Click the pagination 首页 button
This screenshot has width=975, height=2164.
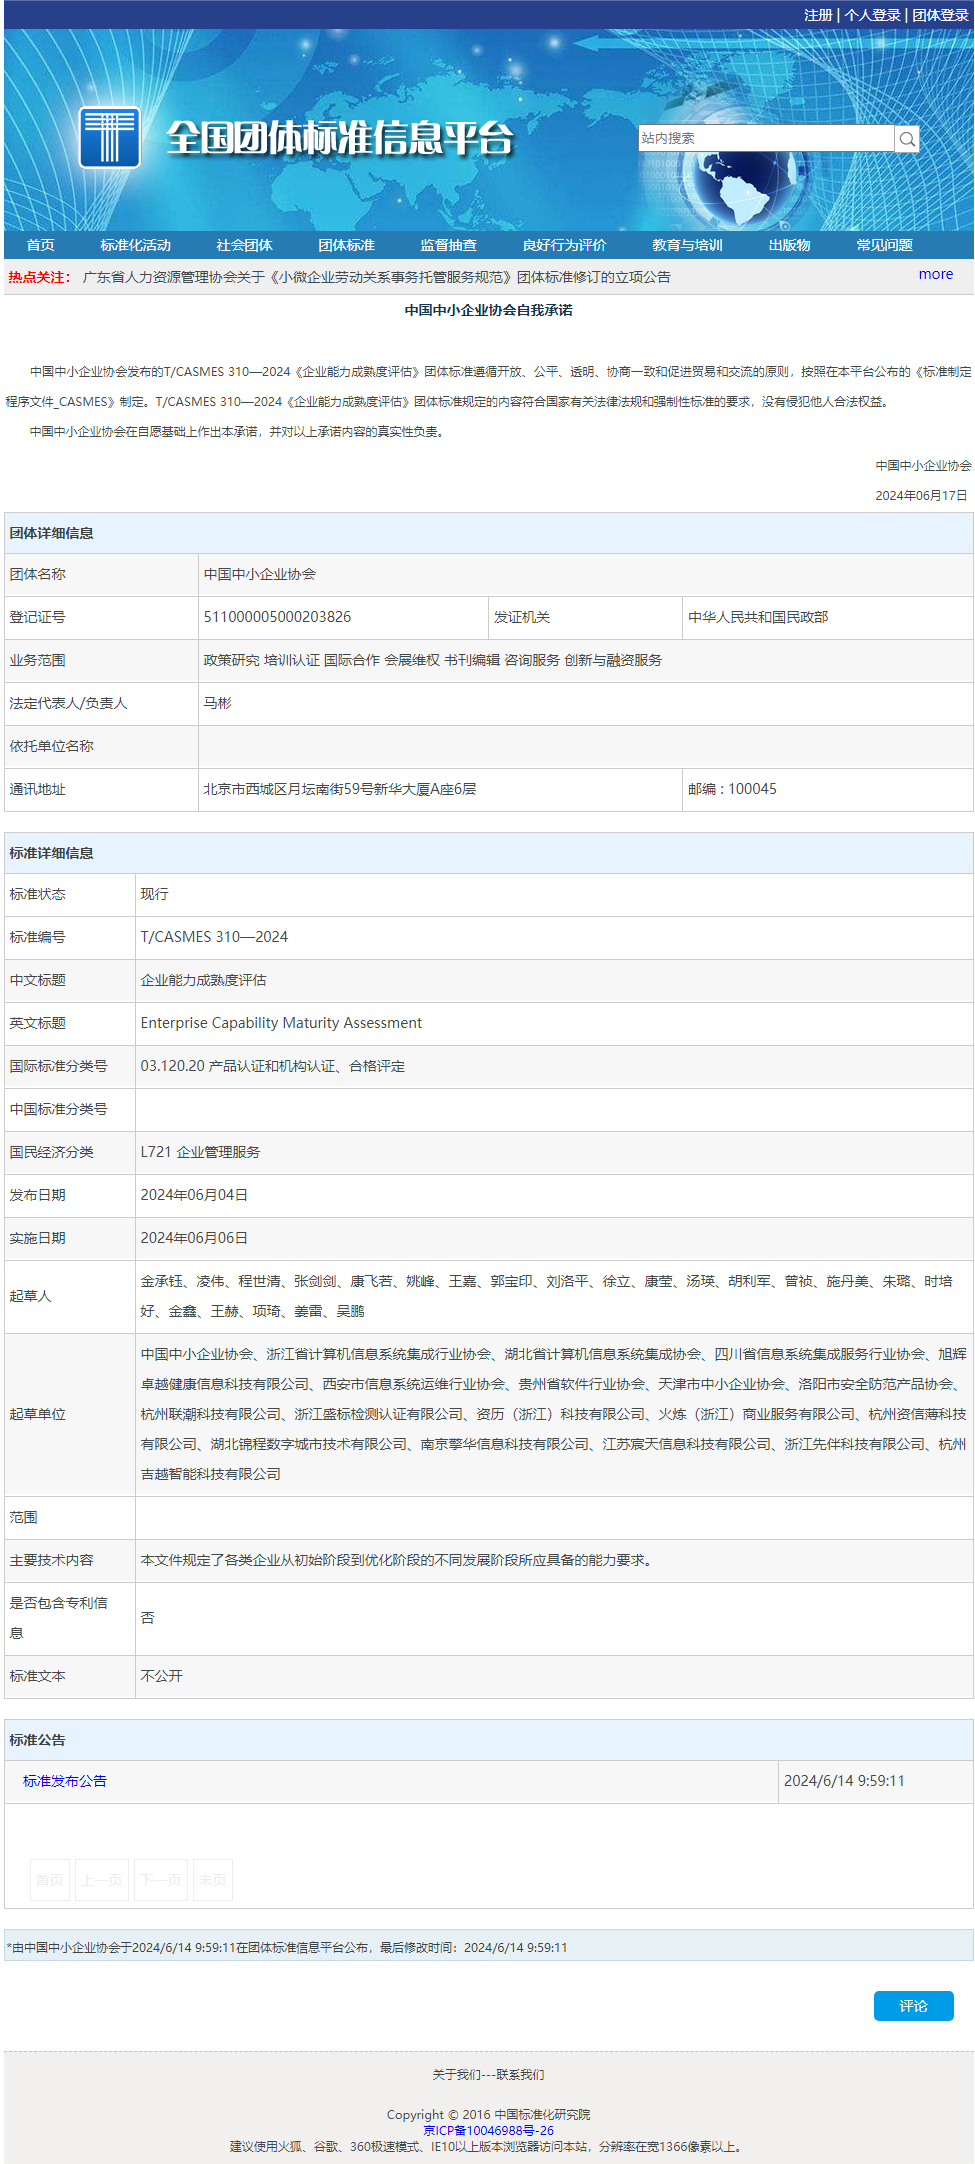[50, 1880]
